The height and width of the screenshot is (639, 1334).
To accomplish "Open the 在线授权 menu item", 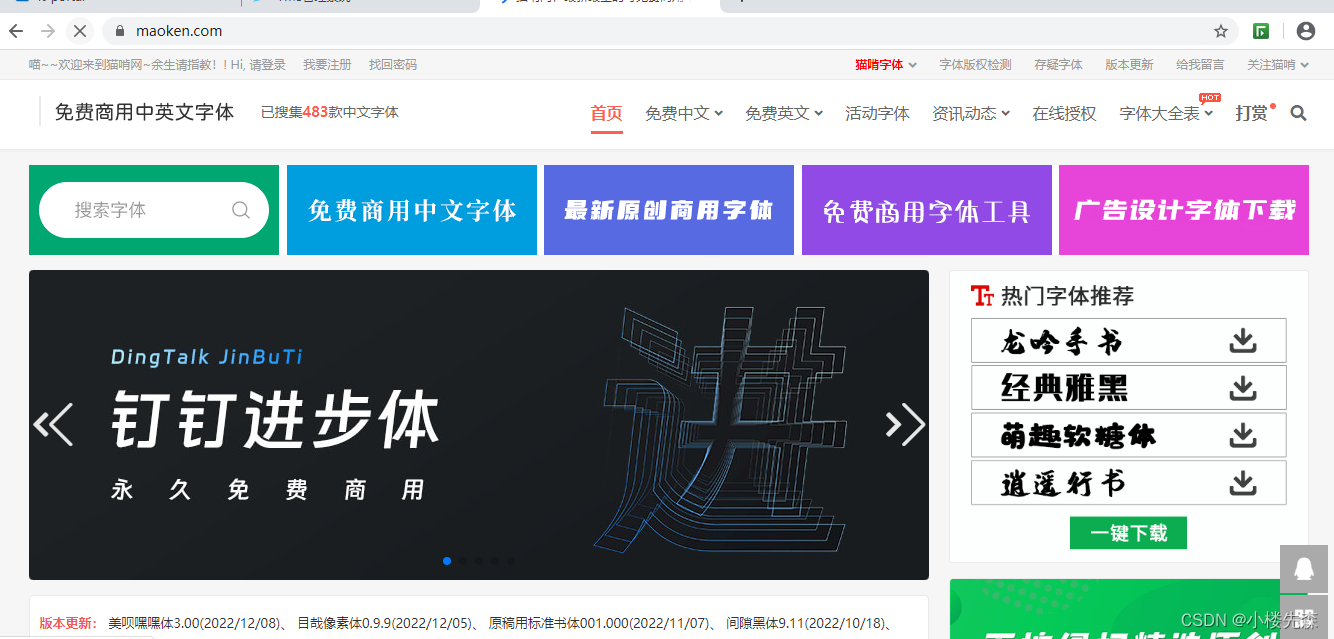I will [1064, 114].
